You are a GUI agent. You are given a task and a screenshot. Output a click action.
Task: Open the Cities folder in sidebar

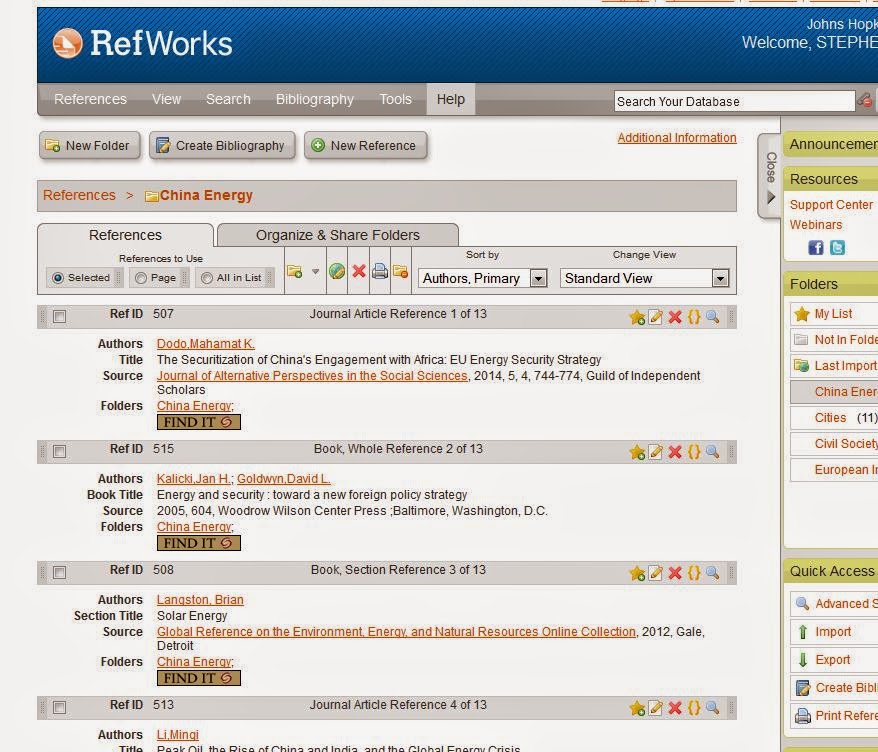pos(830,418)
